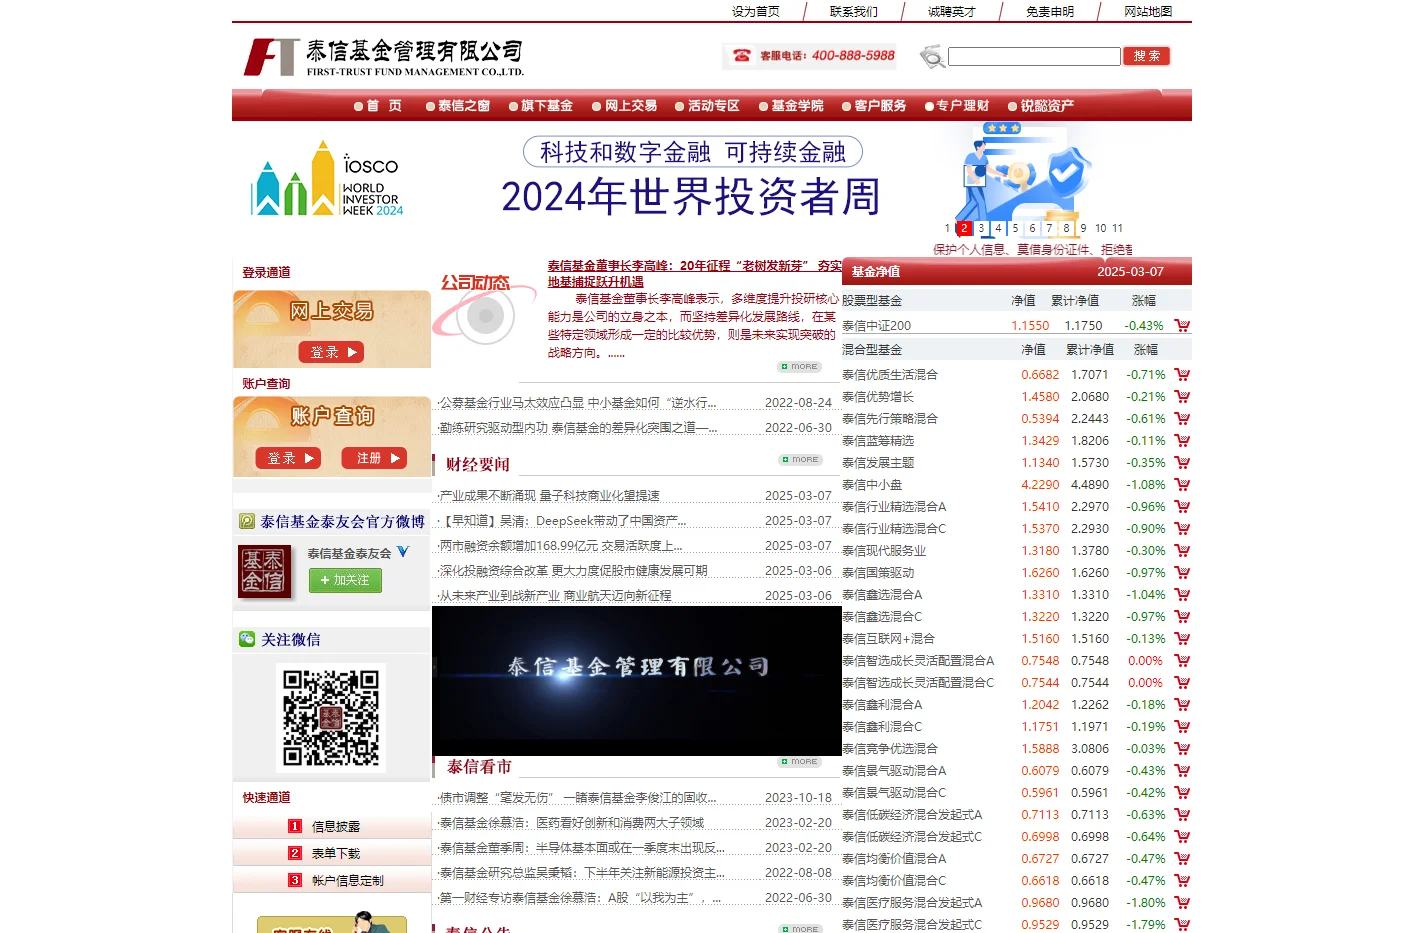Viewport: 1424px width, 933px height.
Task: Click the shopping cart icon for 泰信中证200
Action: [x=1182, y=325]
